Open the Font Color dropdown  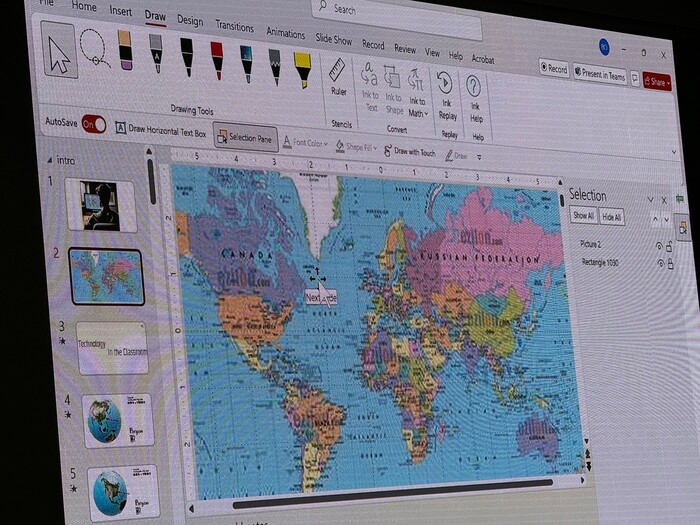(x=305, y=143)
